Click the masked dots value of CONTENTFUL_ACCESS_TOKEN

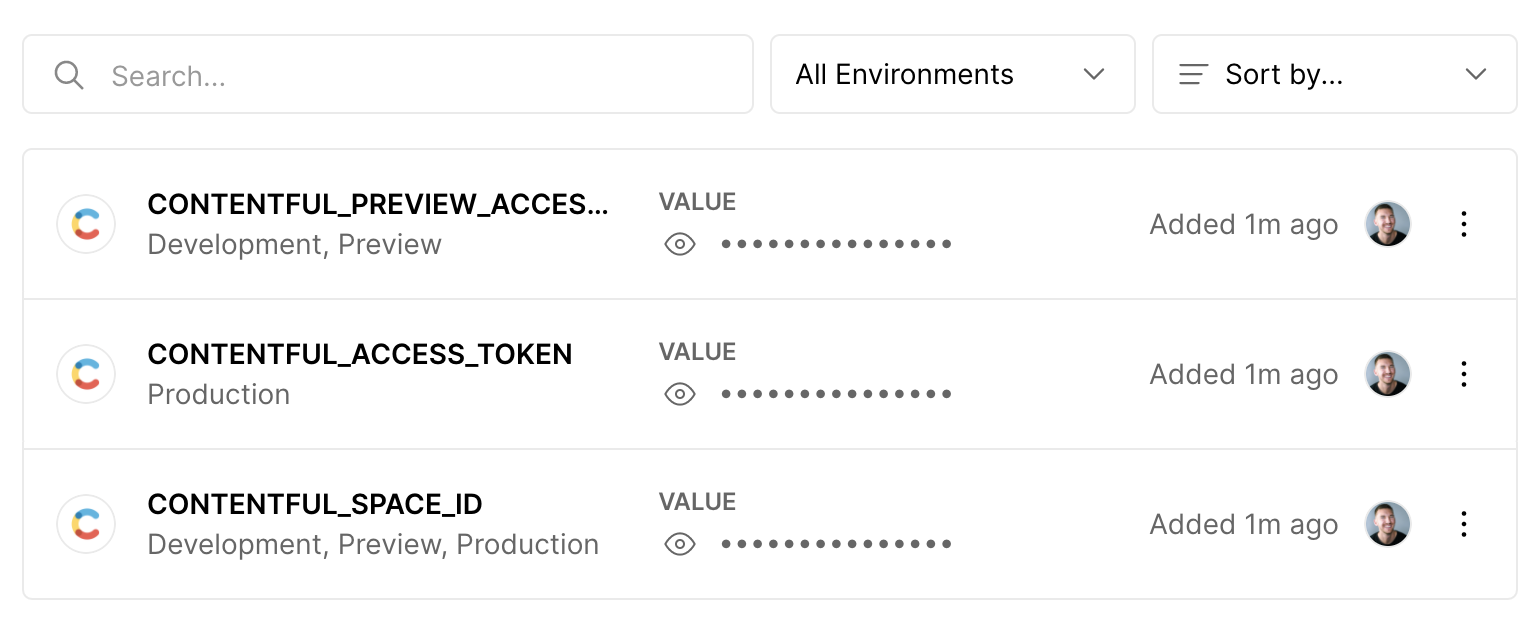point(836,393)
